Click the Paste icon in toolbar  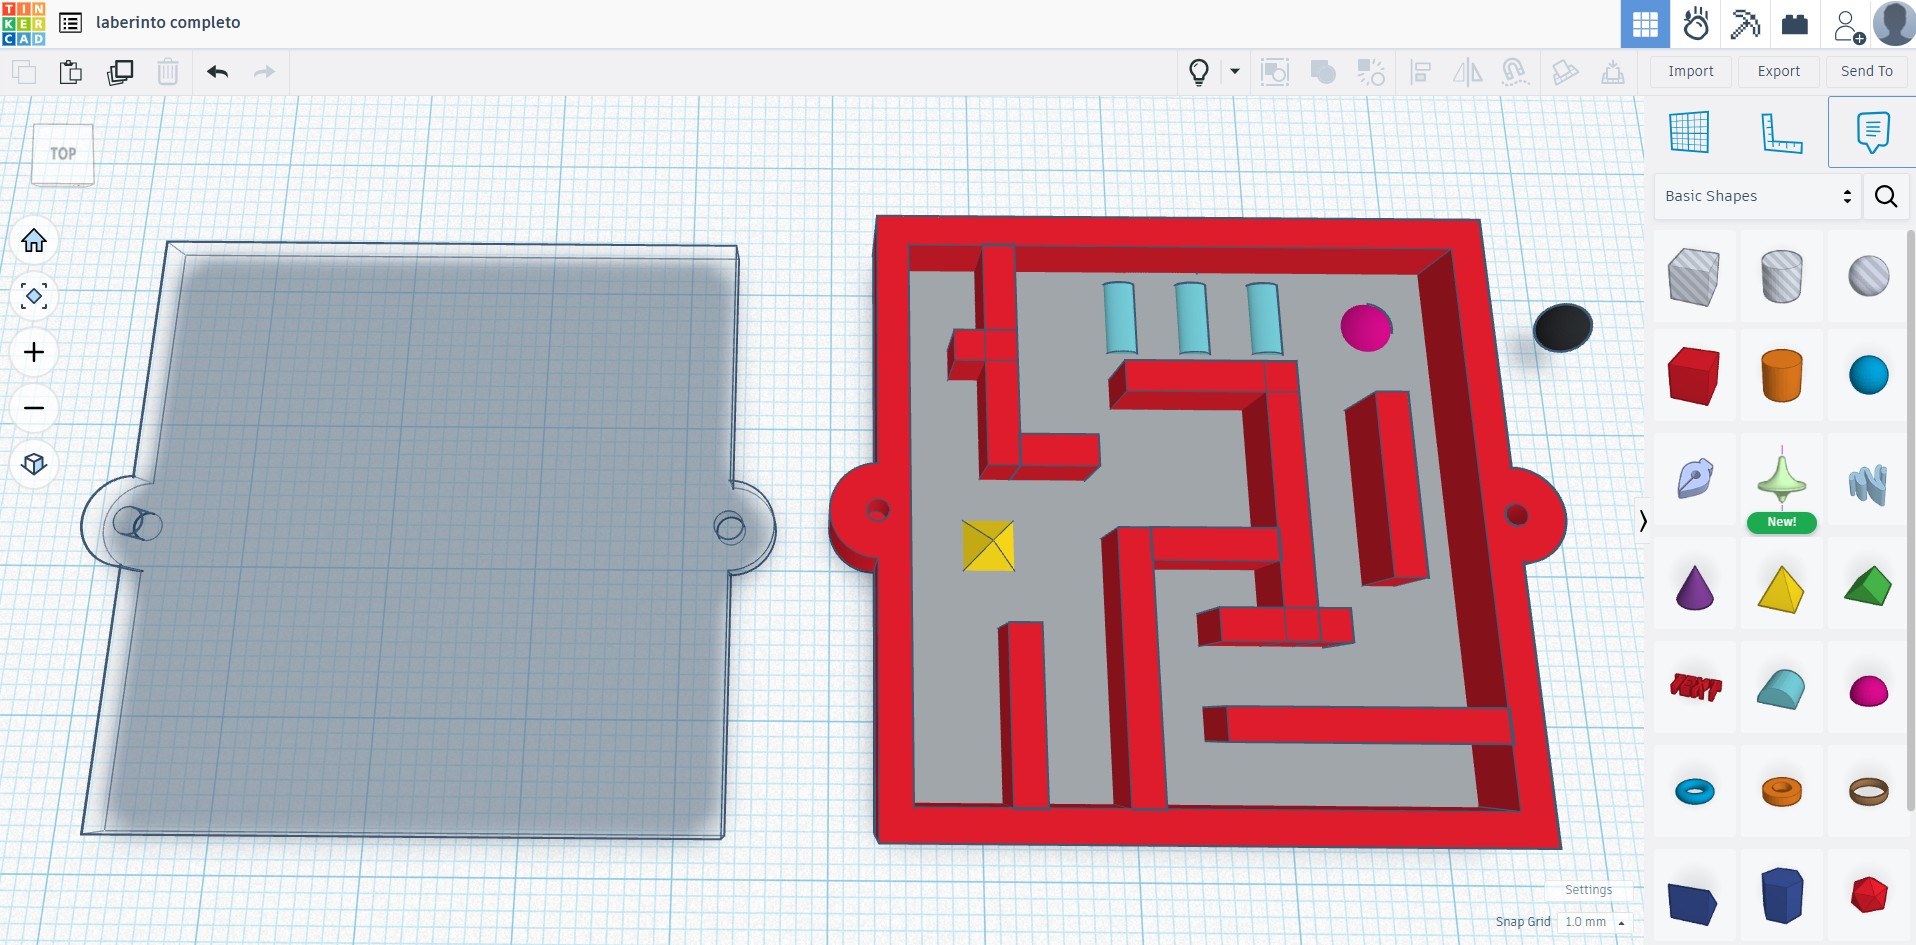[x=70, y=72]
